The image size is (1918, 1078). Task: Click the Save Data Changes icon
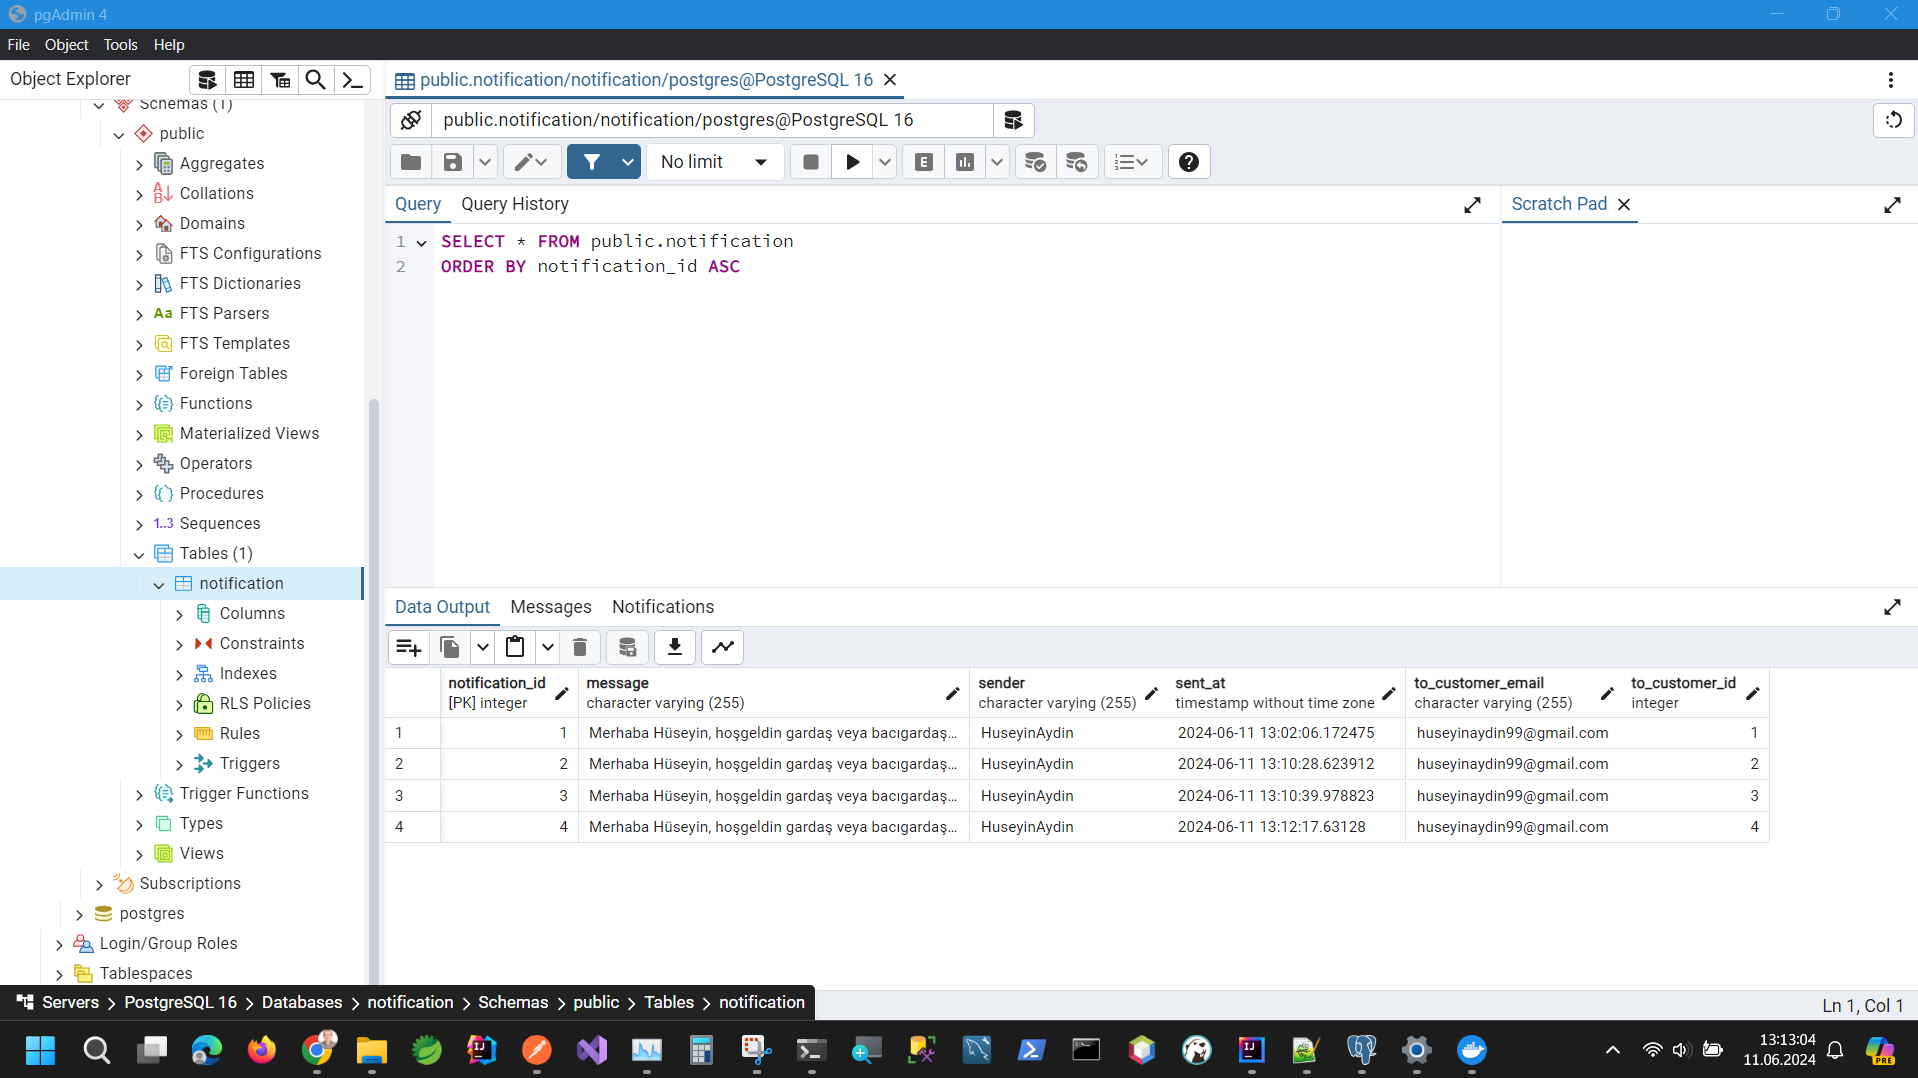point(627,647)
